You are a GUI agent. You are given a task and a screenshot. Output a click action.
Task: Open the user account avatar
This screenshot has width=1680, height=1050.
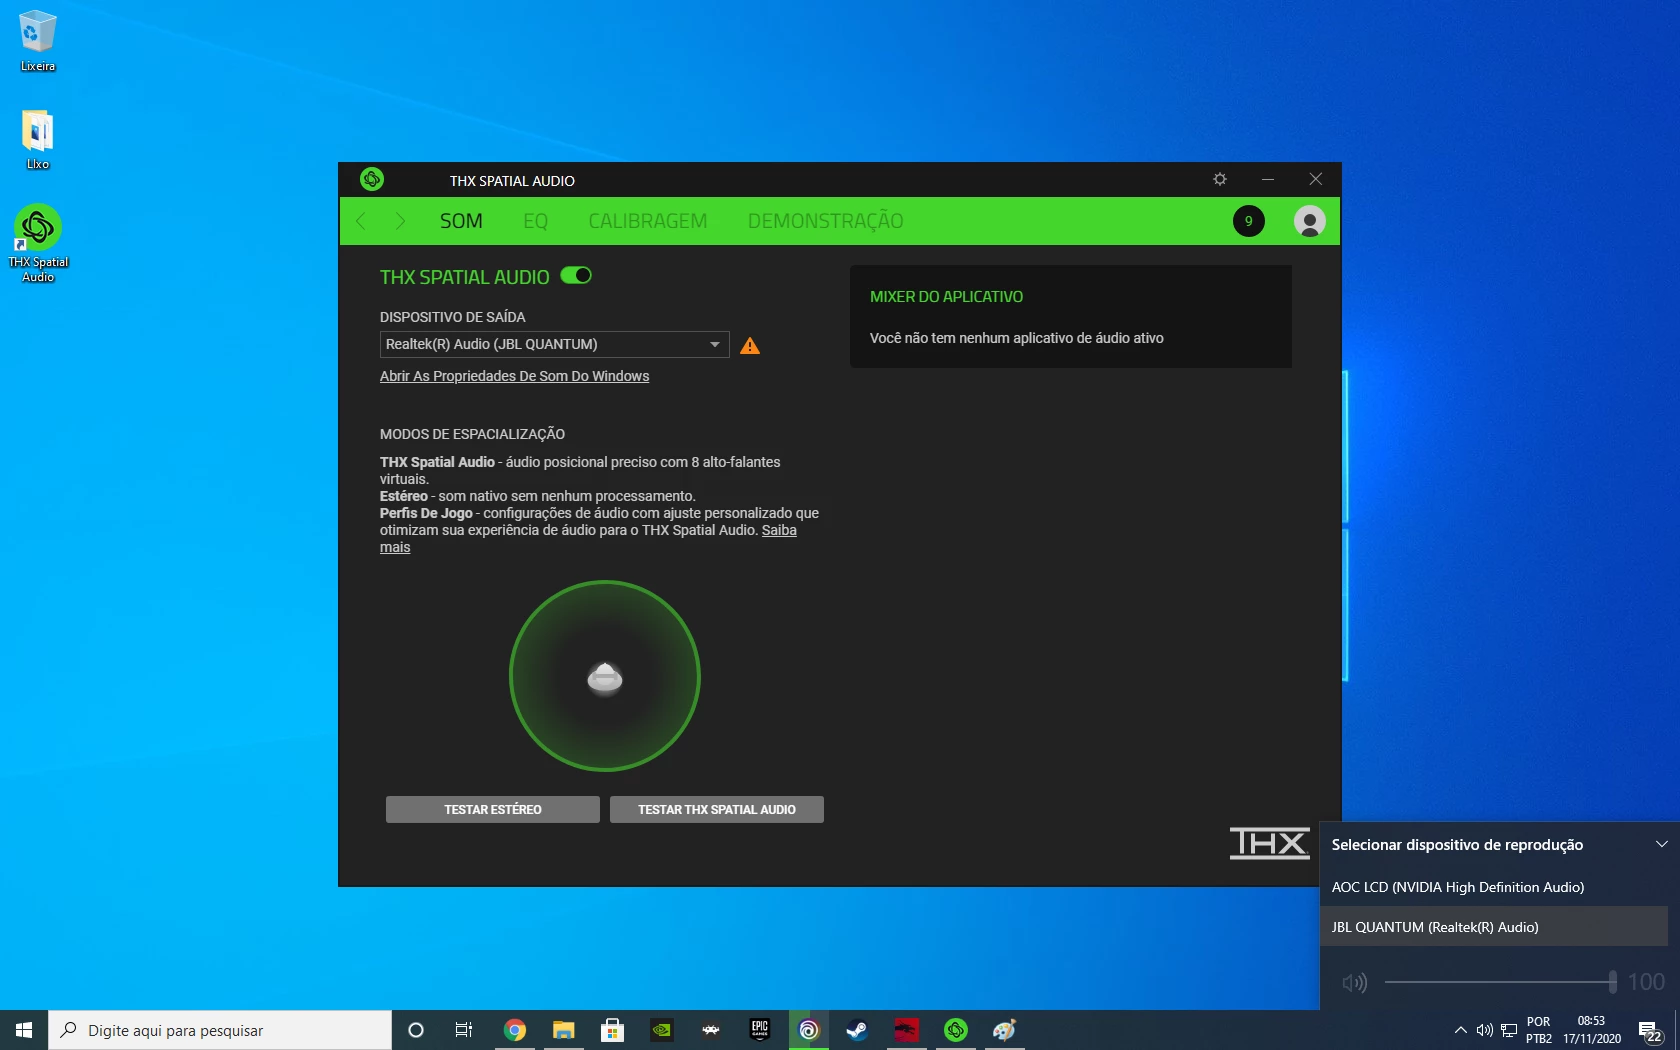pyautogui.click(x=1309, y=221)
